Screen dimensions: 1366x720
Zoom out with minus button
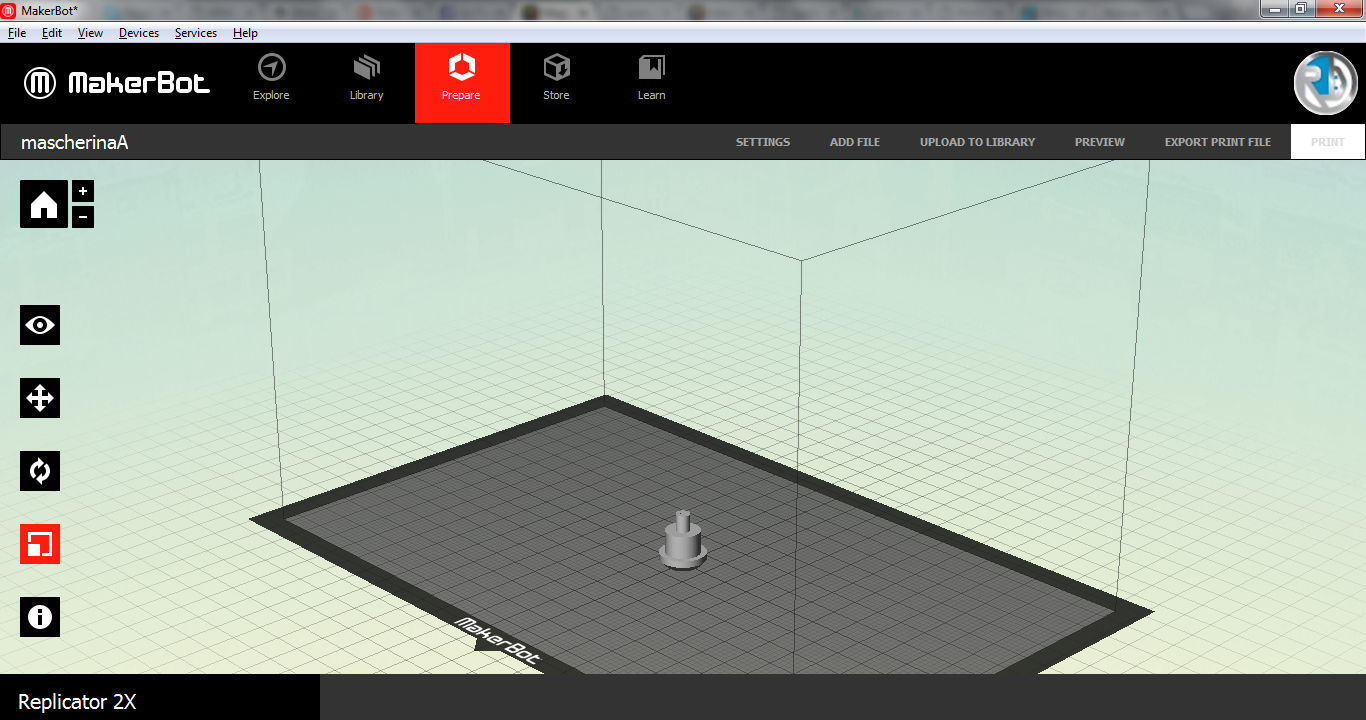83,216
